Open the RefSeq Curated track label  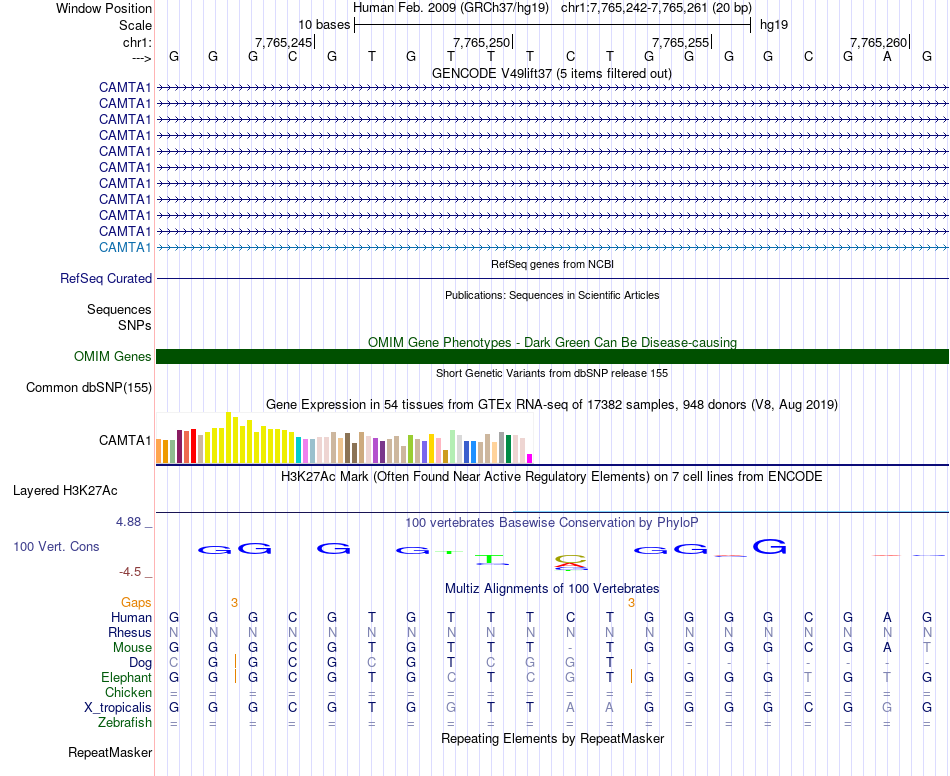(x=106, y=279)
